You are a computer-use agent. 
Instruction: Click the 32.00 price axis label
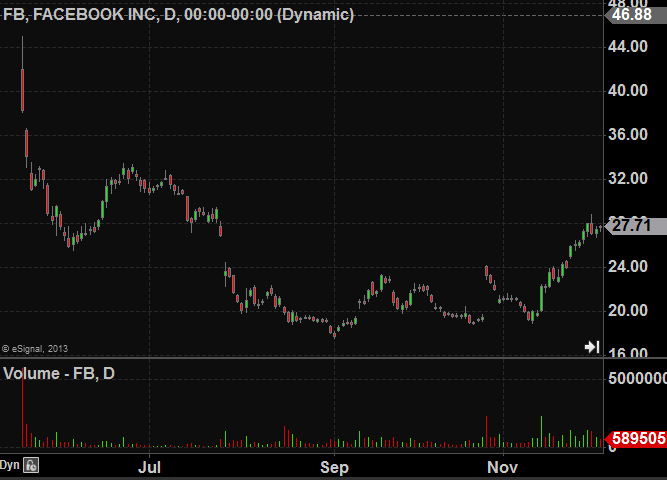[628, 178]
